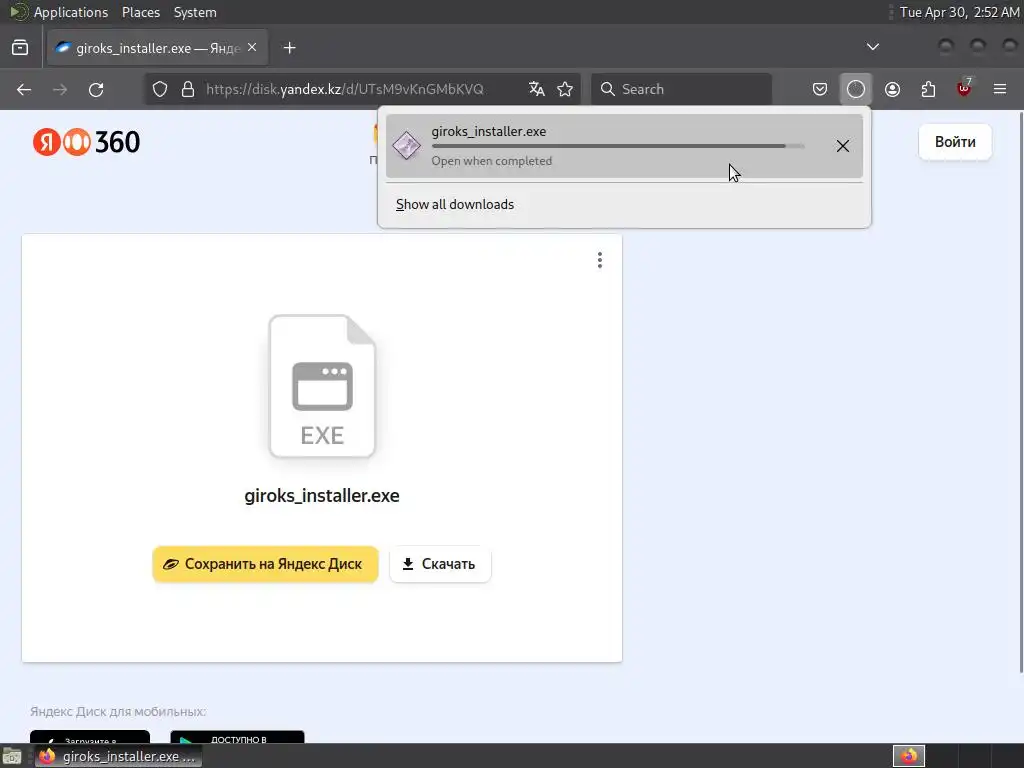Click the Загрузите в App Store badge

(x=90, y=737)
